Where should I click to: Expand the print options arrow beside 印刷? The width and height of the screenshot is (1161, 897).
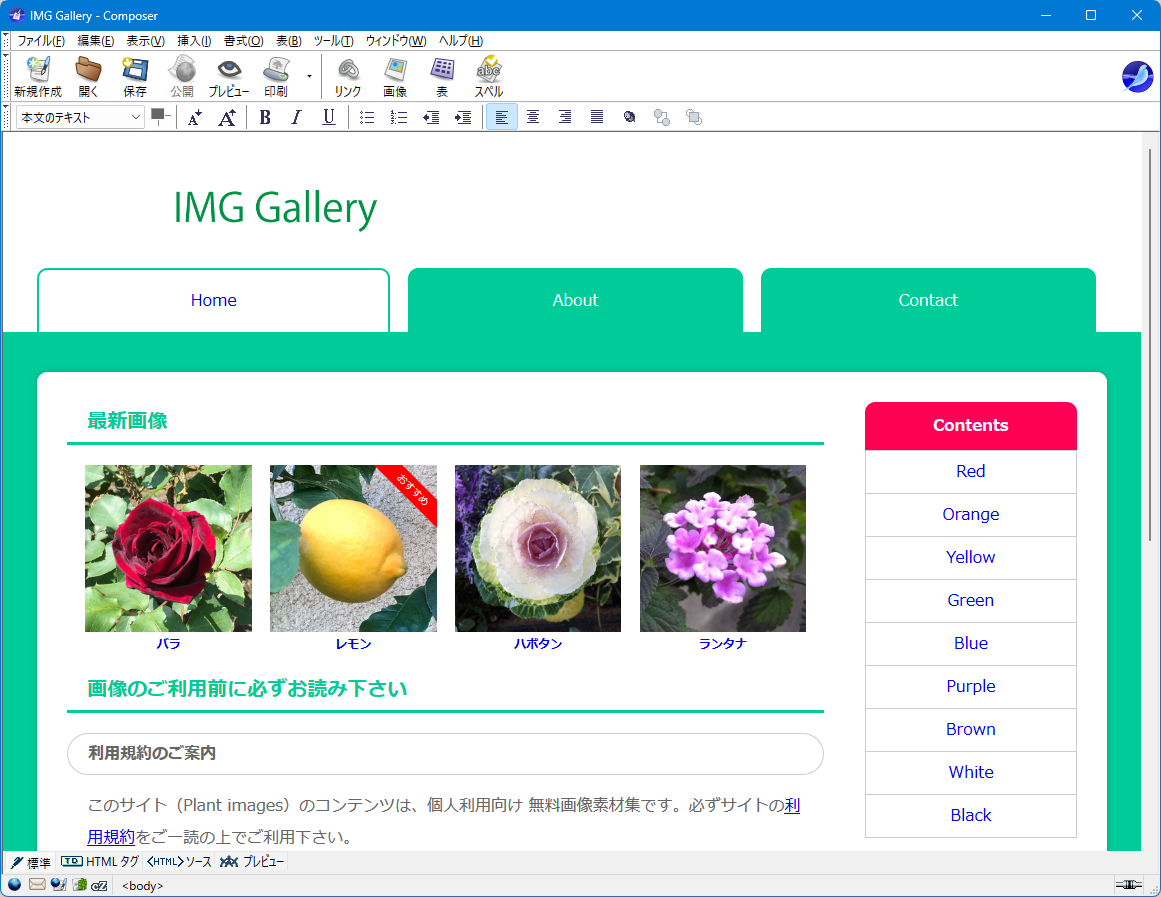(x=309, y=76)
